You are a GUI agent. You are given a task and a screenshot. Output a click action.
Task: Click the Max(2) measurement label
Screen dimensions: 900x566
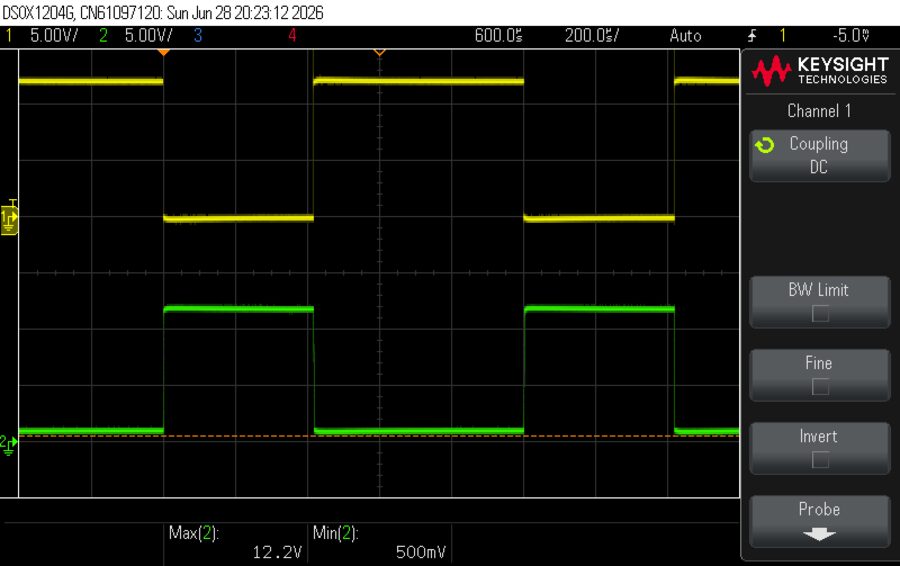coord(193,533)
